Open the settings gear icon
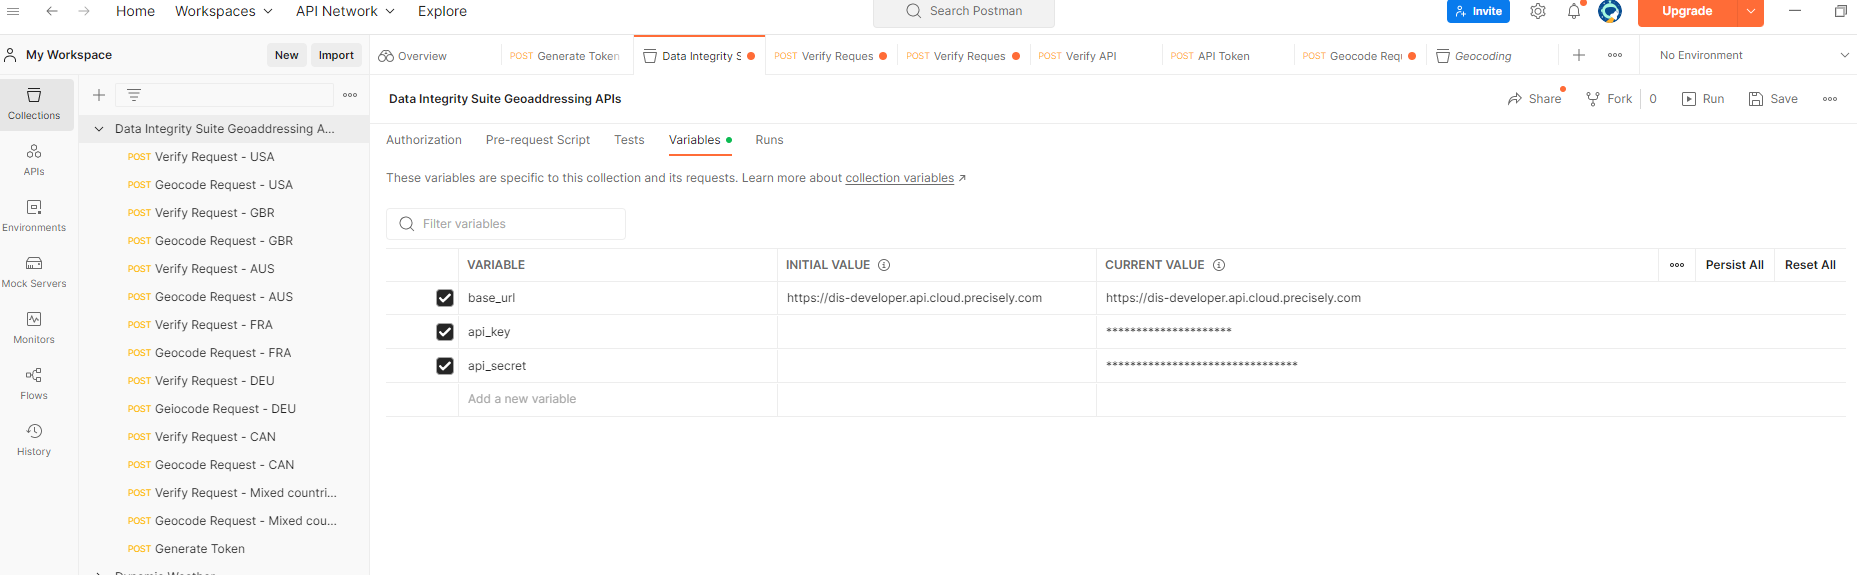The image size is (1857, 575). (x=1538, y=12)
